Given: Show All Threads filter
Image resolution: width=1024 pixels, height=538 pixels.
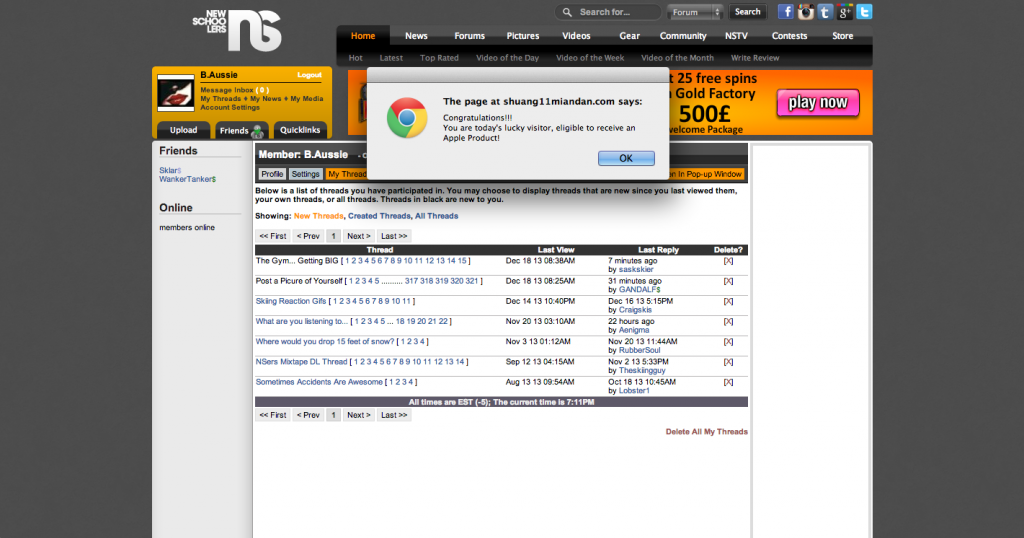Looking at the screenshot, I should (x=436, y=216).
